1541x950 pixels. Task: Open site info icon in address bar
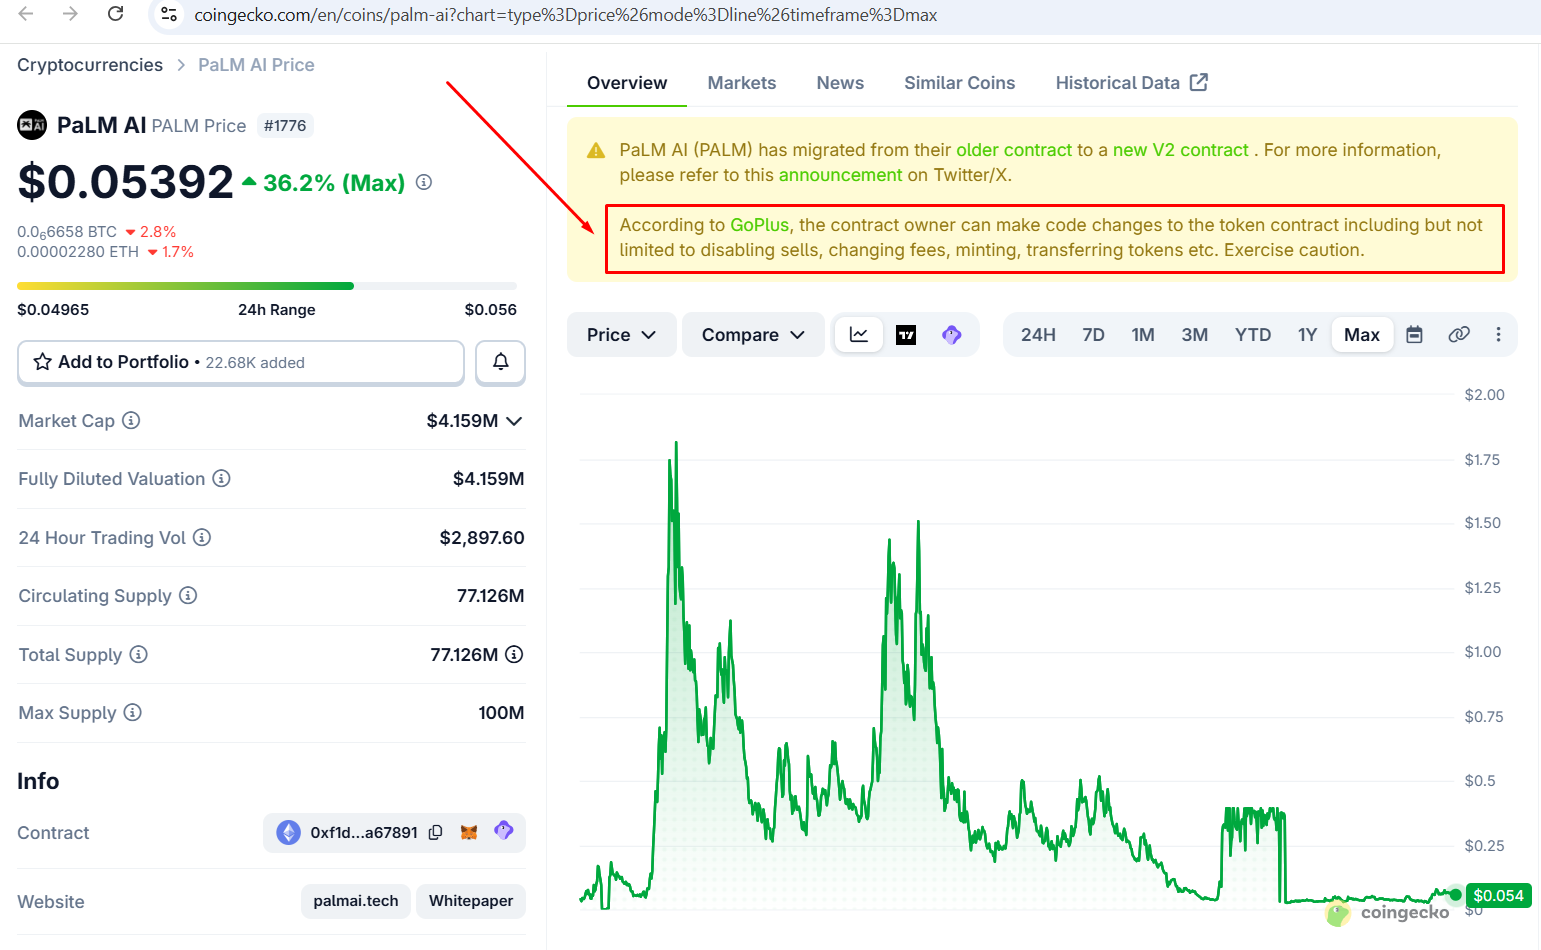coord(169,15)
